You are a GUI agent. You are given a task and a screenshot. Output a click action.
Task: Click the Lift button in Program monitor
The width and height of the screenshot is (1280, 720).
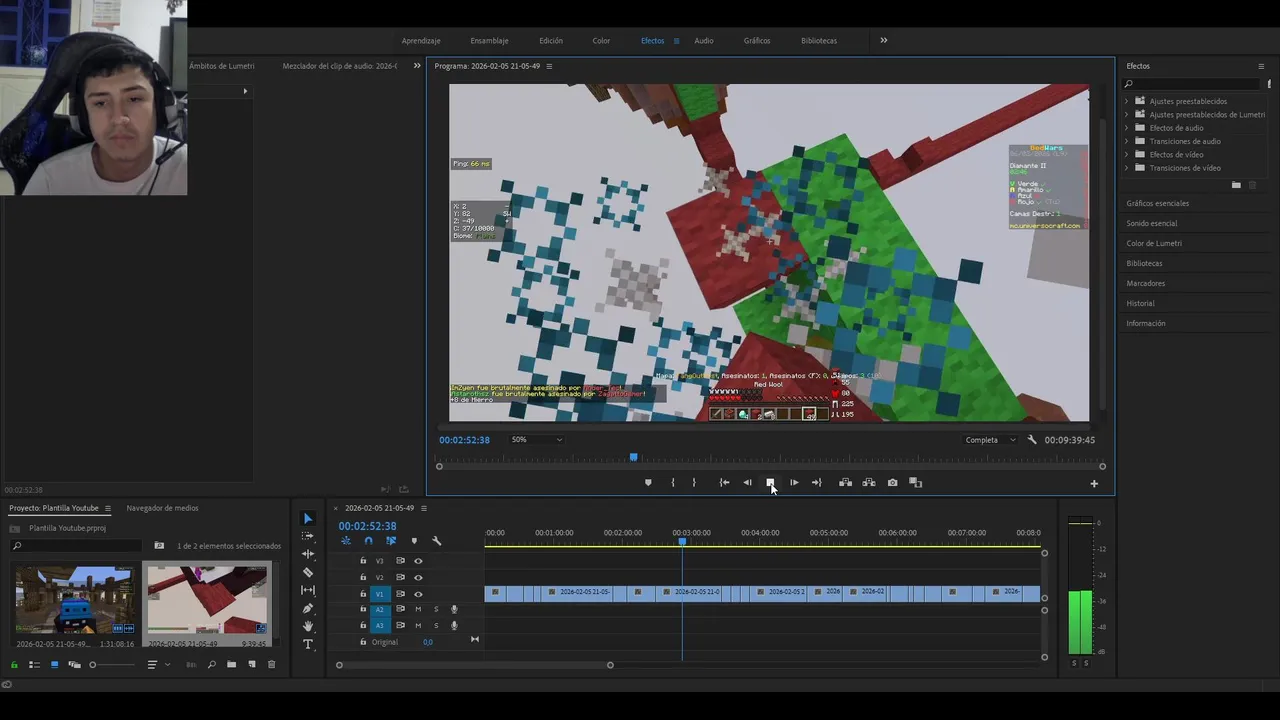845,483
